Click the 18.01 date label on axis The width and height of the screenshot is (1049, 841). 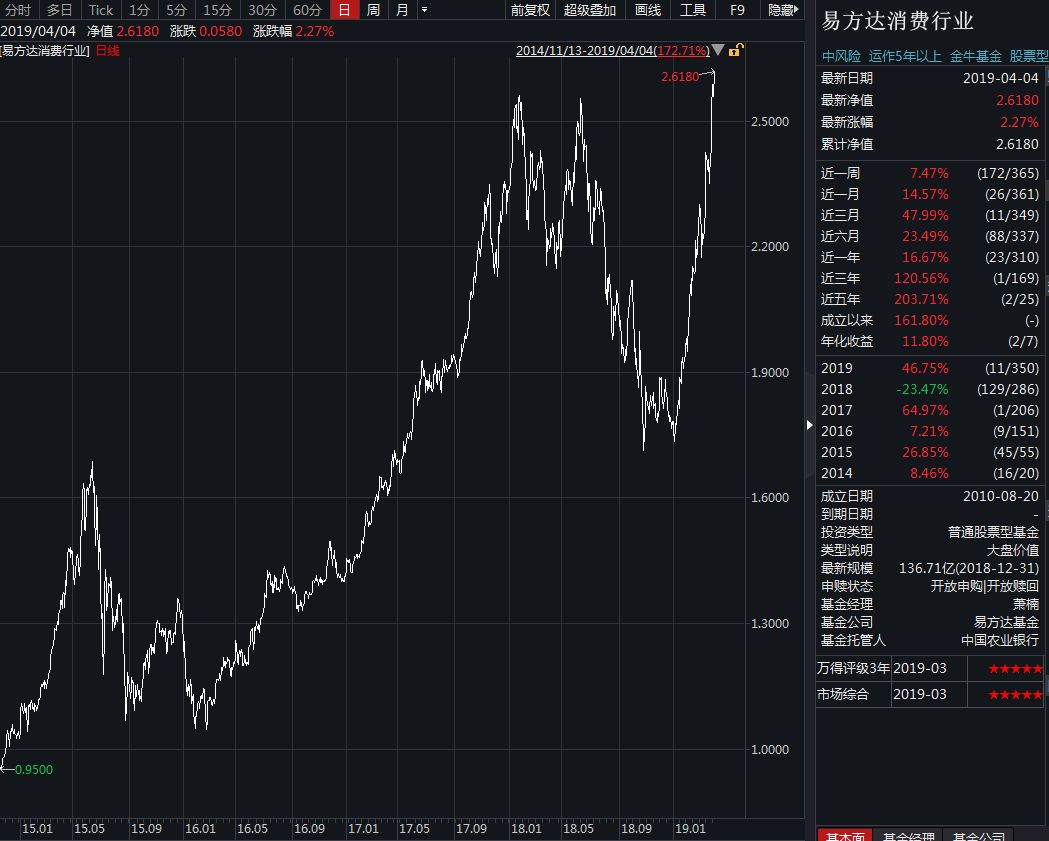(x=526, y=829)
